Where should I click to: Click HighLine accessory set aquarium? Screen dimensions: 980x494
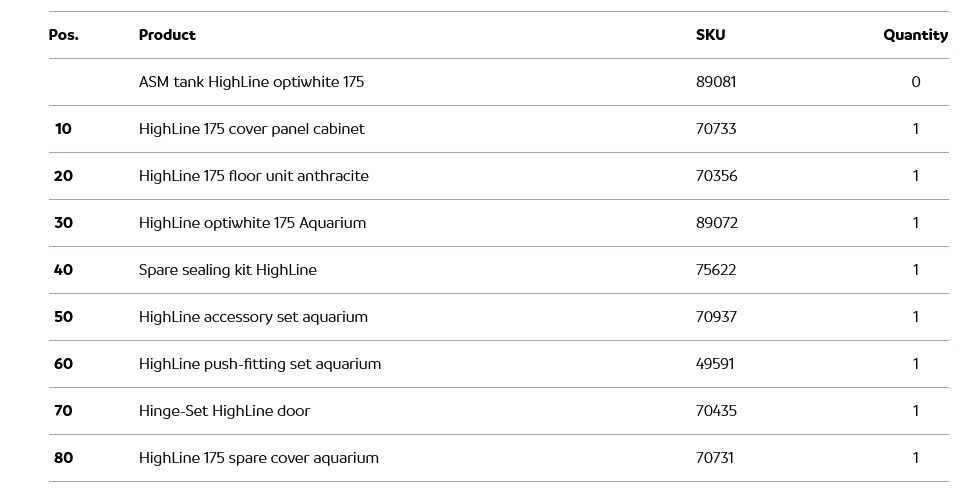[x=253, y=317]
